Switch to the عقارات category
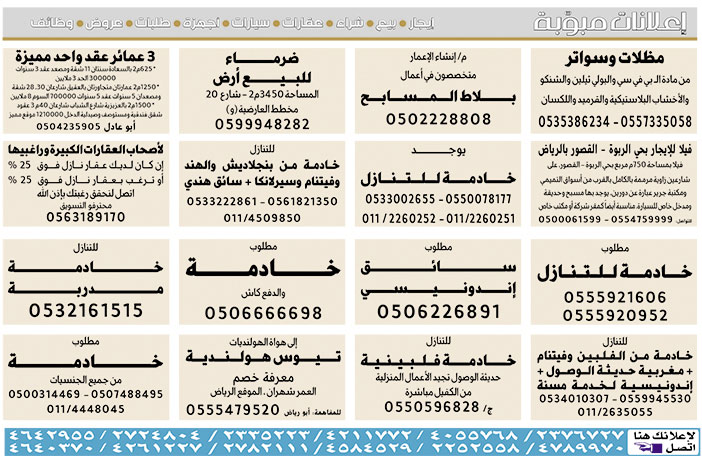This screenshot has width=702, height=456. (302, 23)
